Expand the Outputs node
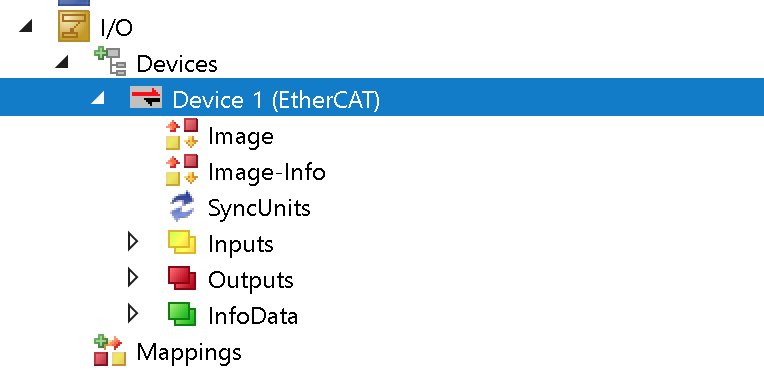Image resolution: width=764 pixels, height=370 pixels. tap(133, 278)
